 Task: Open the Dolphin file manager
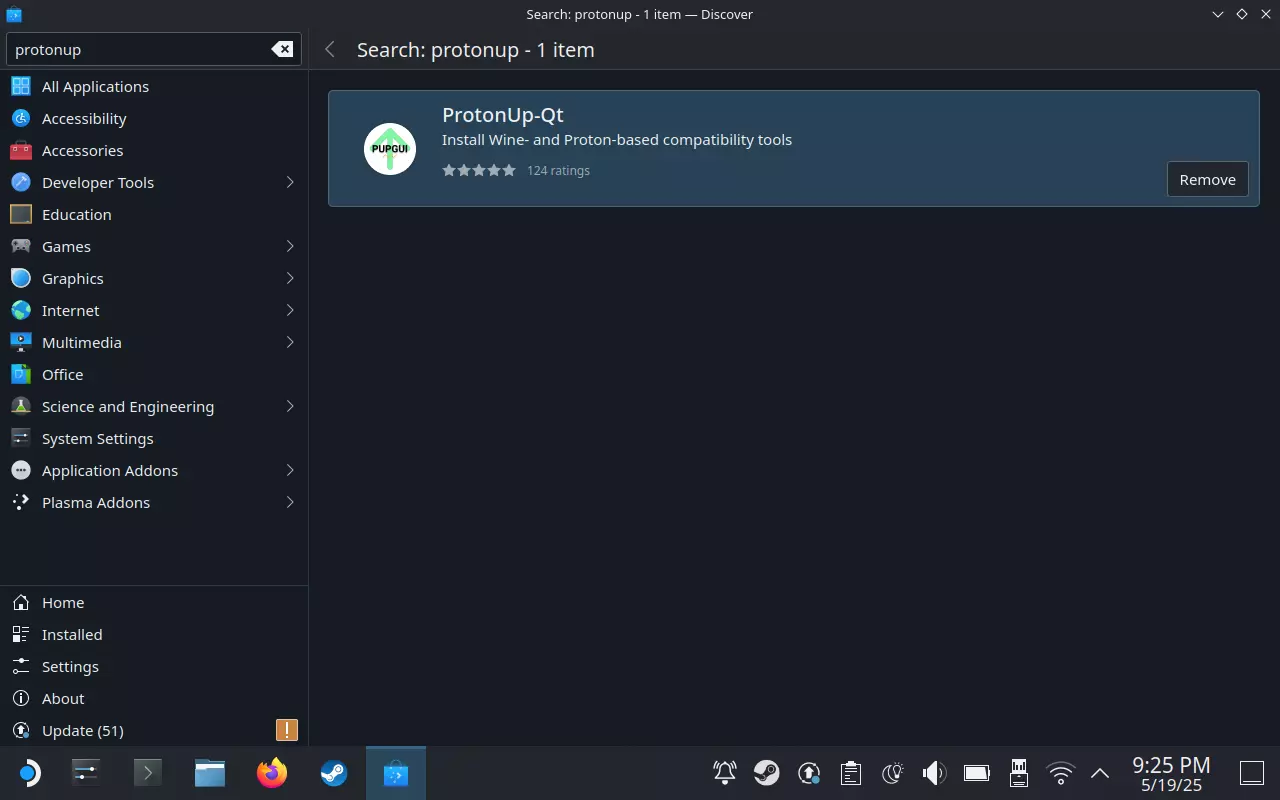[x=210, y=773]
